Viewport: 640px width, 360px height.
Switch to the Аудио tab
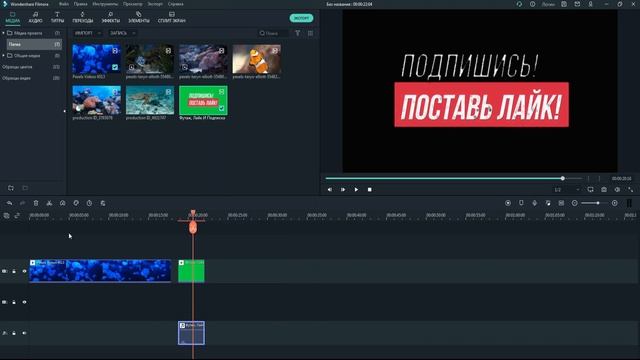point(35,17)
